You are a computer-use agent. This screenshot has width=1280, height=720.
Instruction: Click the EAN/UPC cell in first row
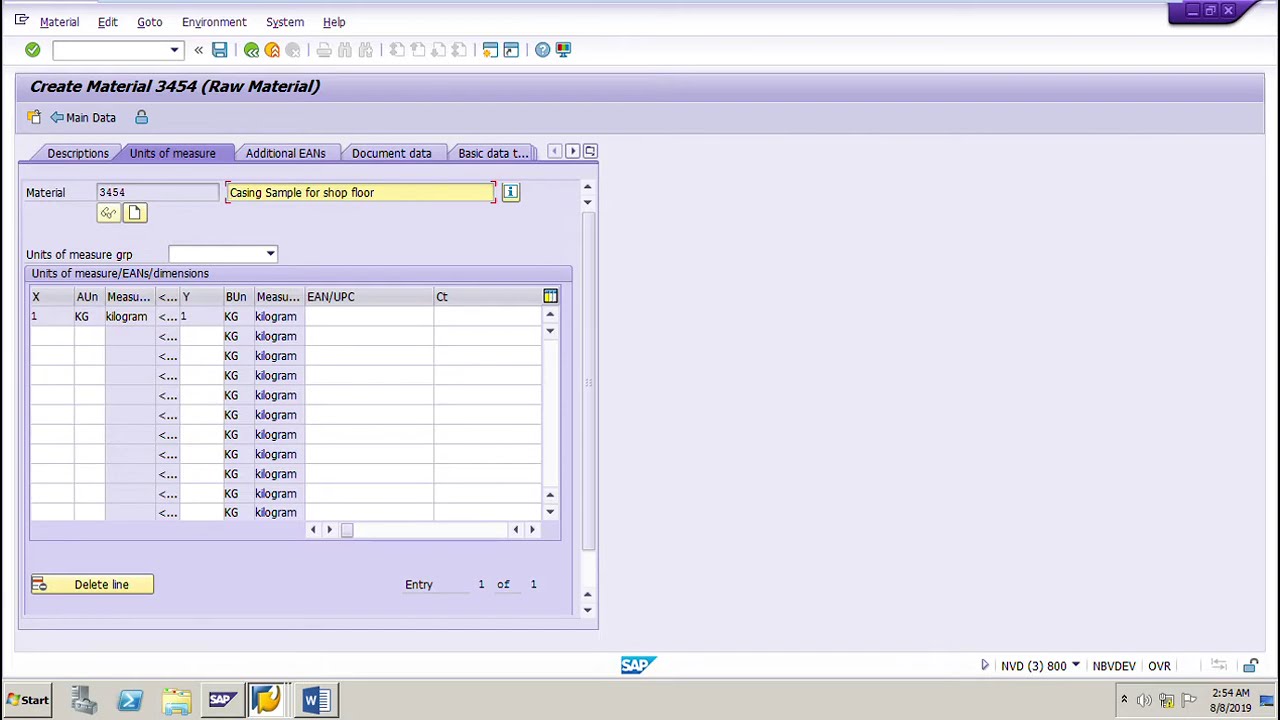369,317
